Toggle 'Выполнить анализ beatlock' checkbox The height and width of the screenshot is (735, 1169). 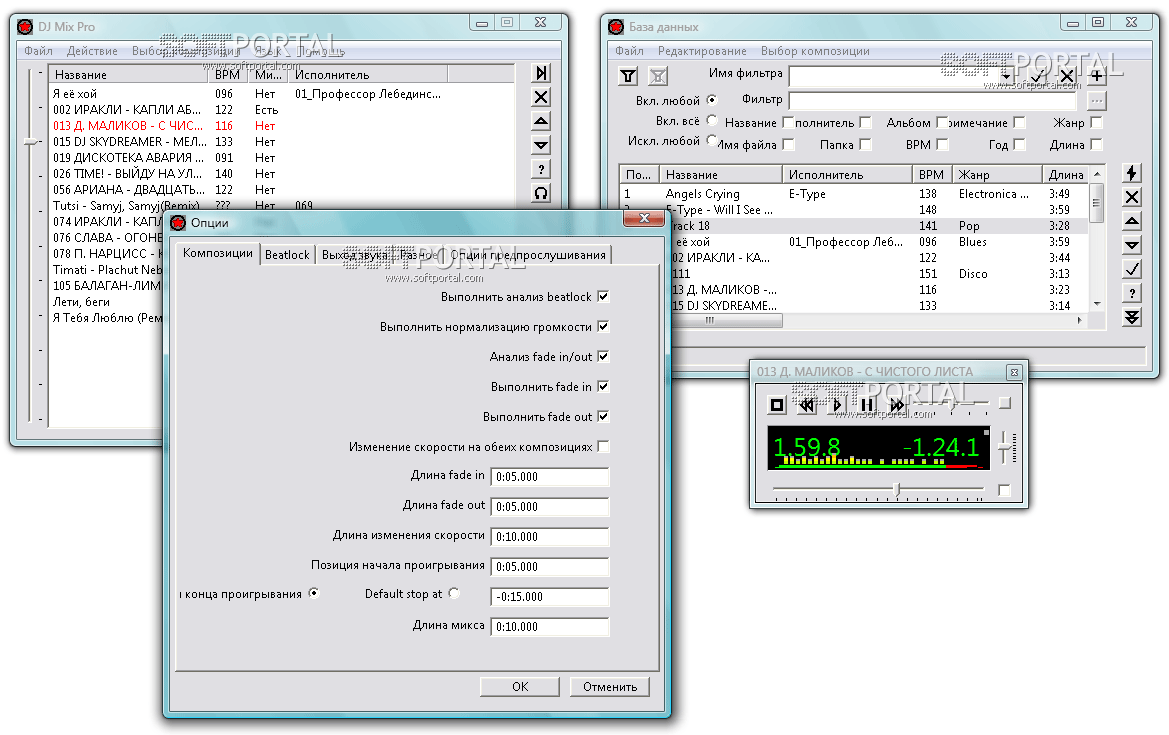pos(603,297)
